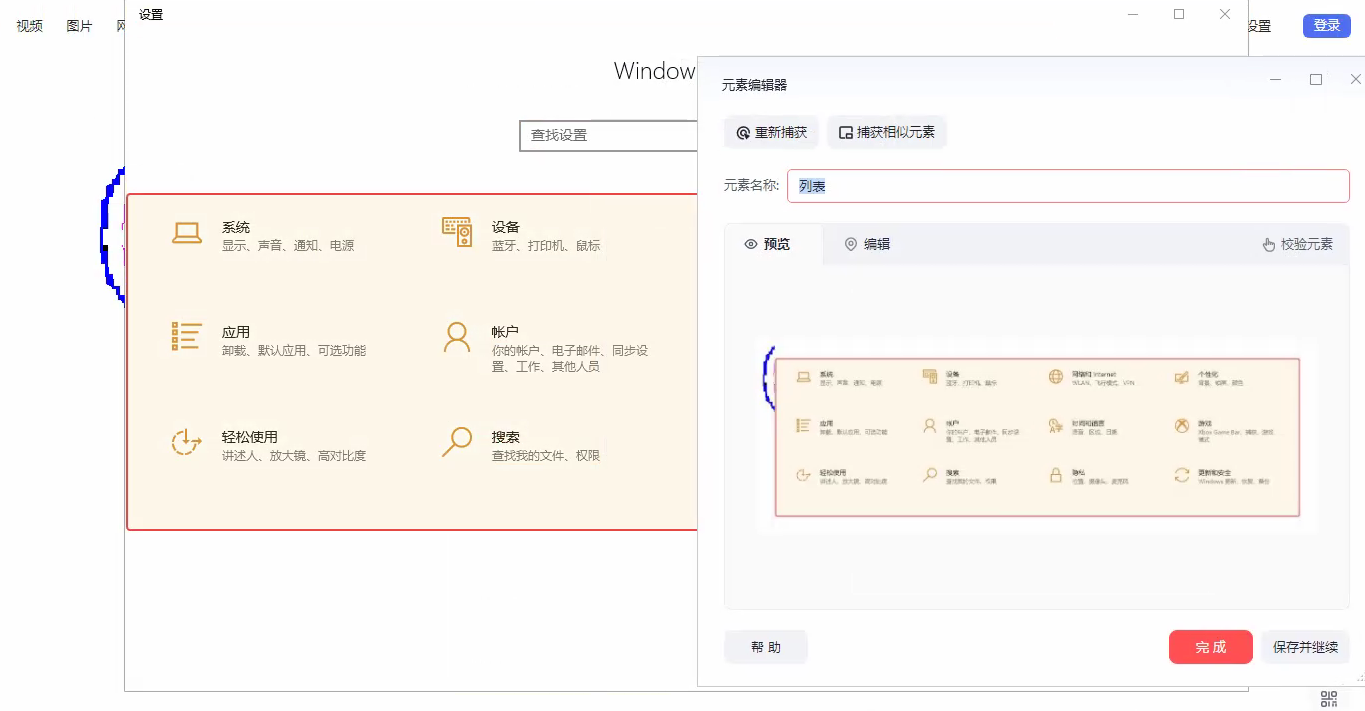Click the 查找我的文件、权限 description
The image size is (1365, 711).
point(546,456)
